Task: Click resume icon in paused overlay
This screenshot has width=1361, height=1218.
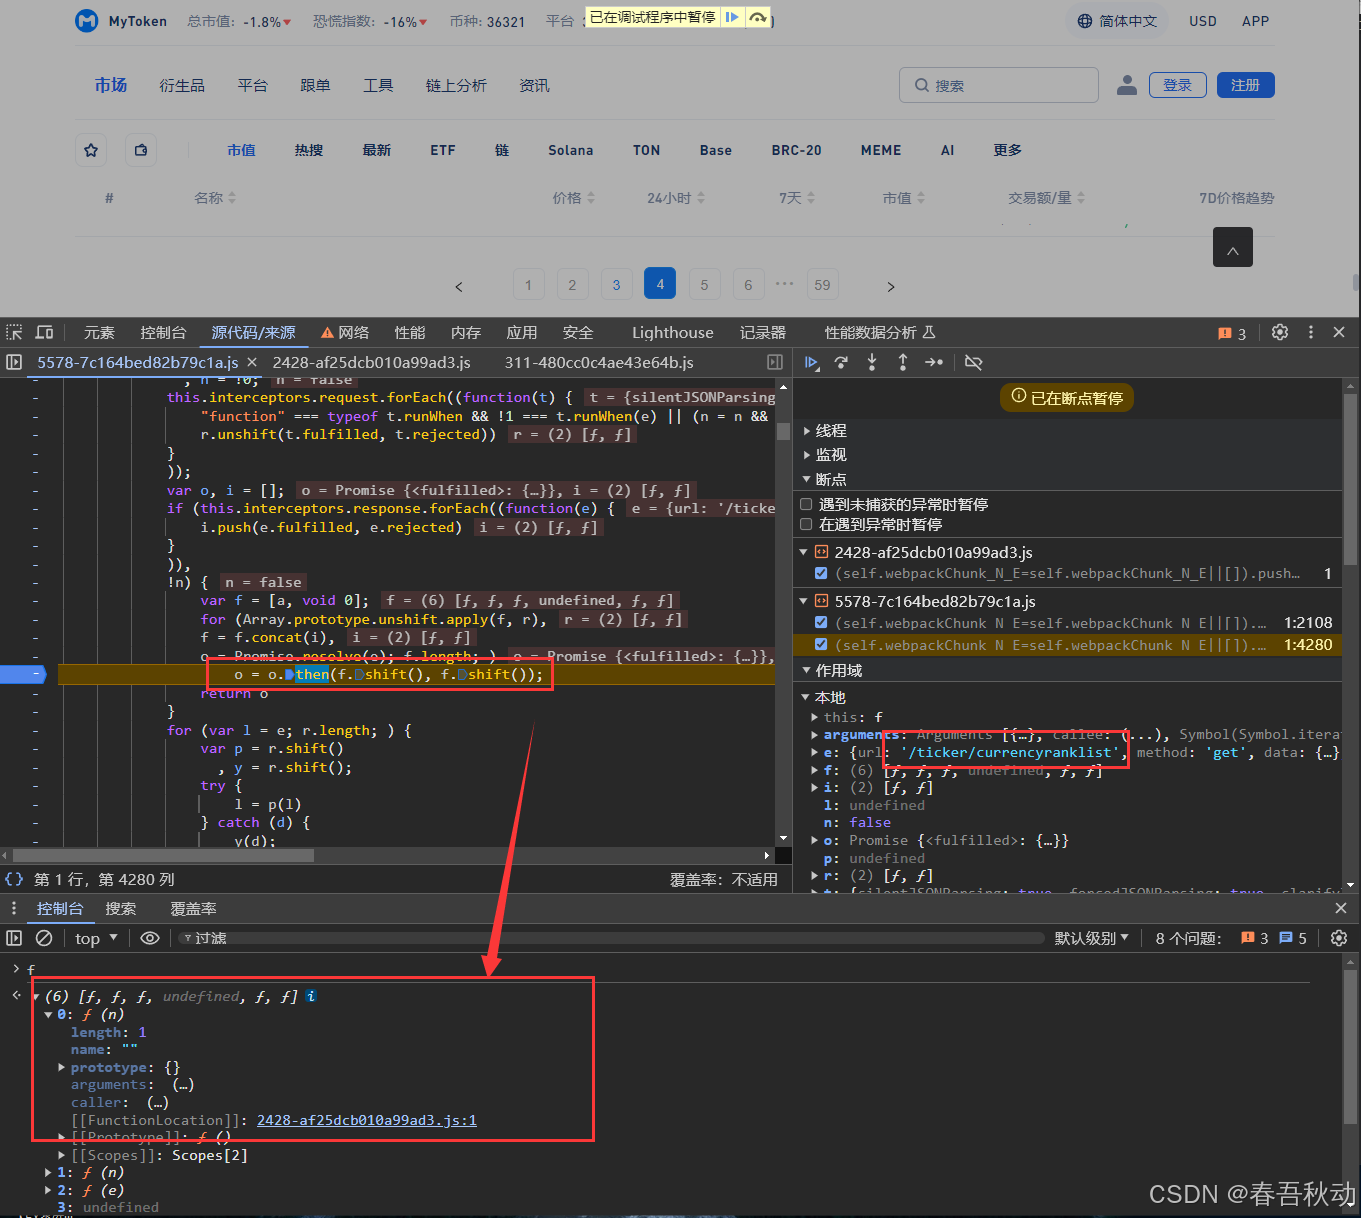Action: (732, 17)
